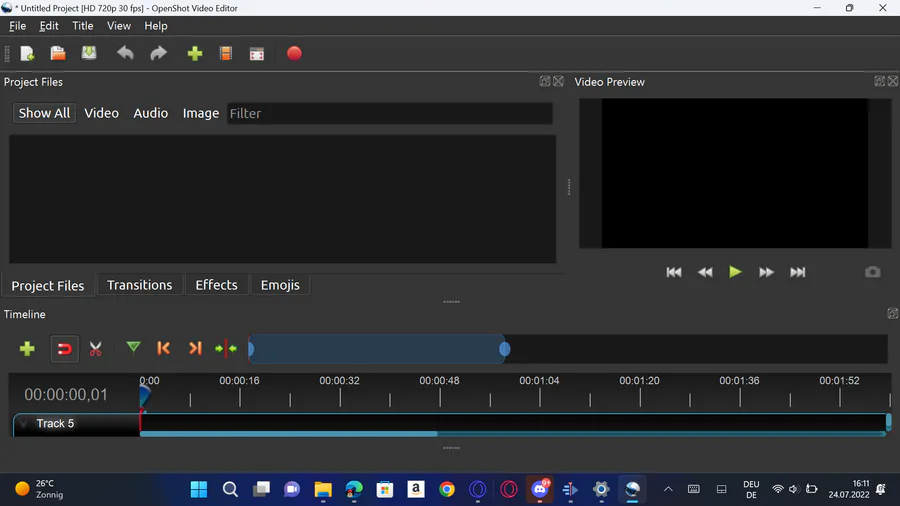The height and width of the screenshot is (506, 900).
Task: Add a marker with green triangle icon
Action: pyautogui.click(x=133, y=348)
